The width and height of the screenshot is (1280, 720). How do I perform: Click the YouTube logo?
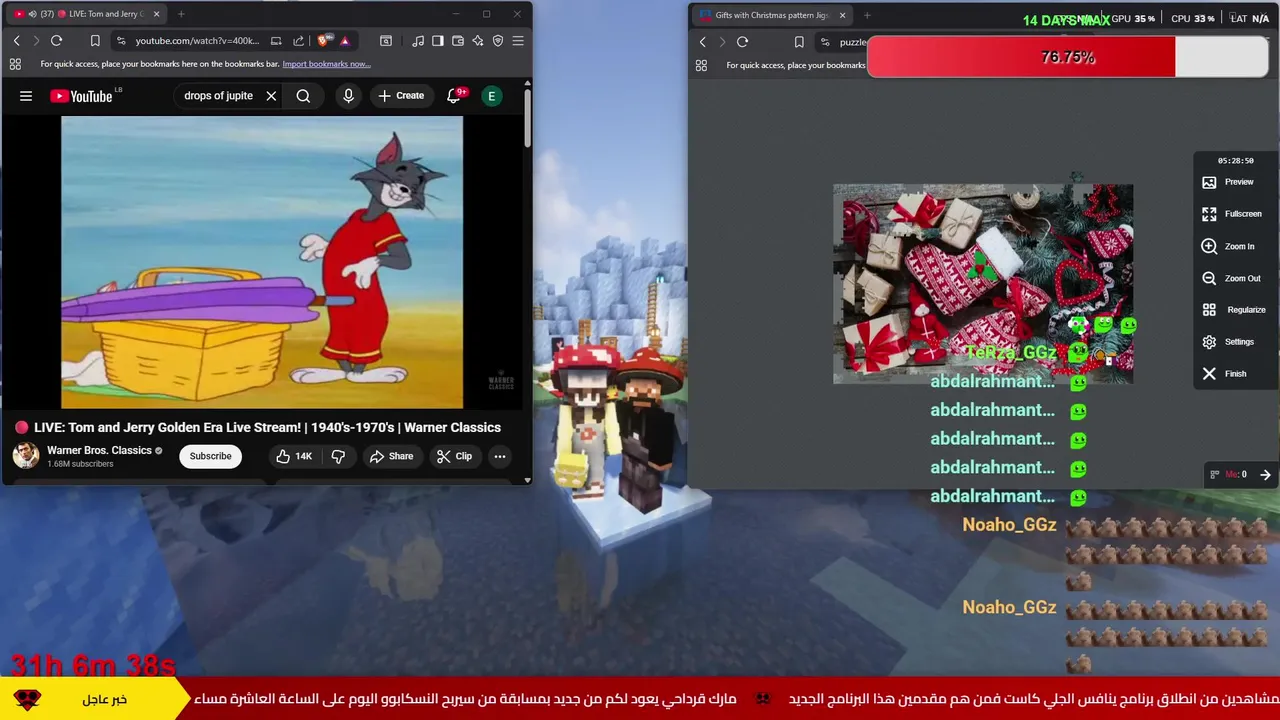click(81, 96)
